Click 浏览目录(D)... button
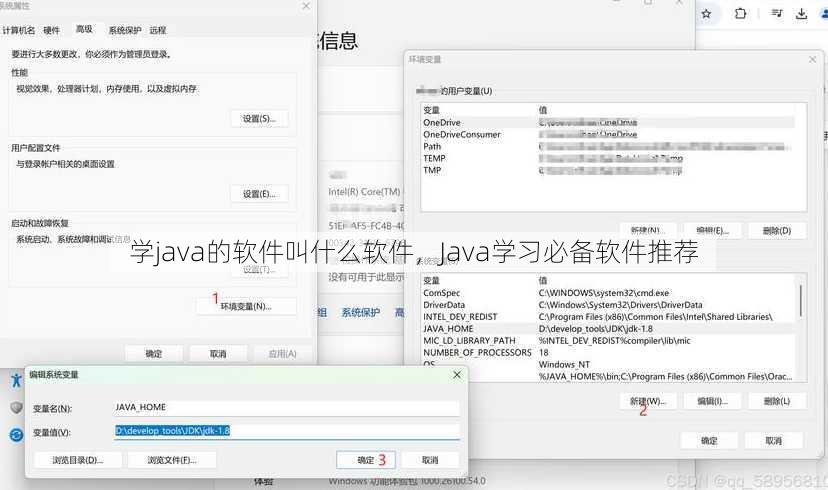Image resolution: width=828 pixels, height=490 pixels. pyautogui.click(x=78, y=460)
